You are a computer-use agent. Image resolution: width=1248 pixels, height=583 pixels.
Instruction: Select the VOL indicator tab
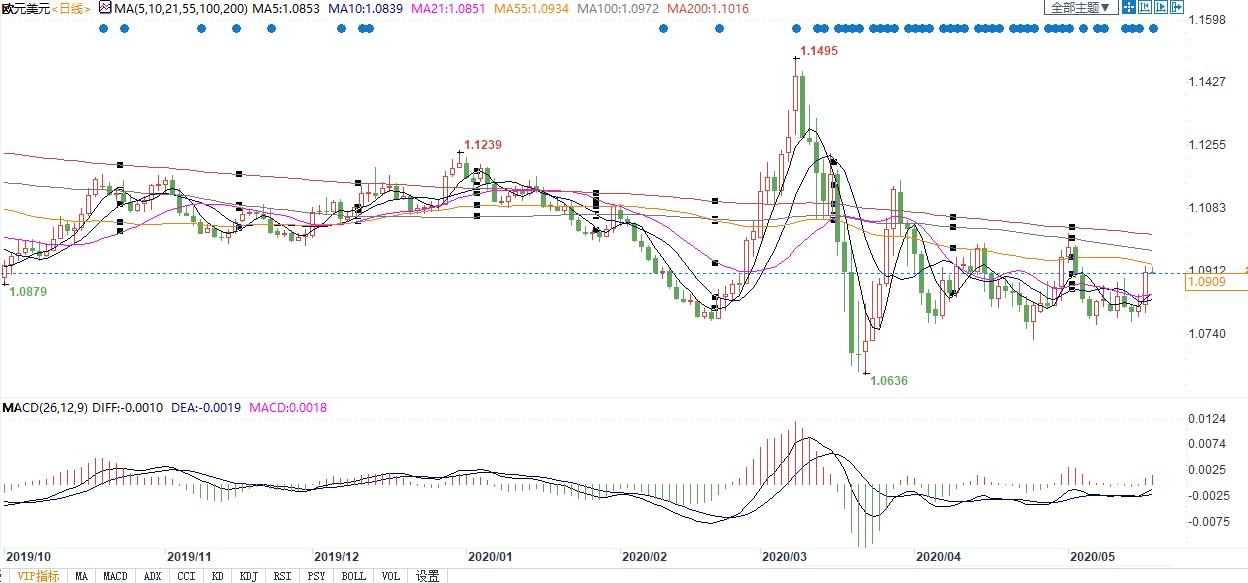391,576
